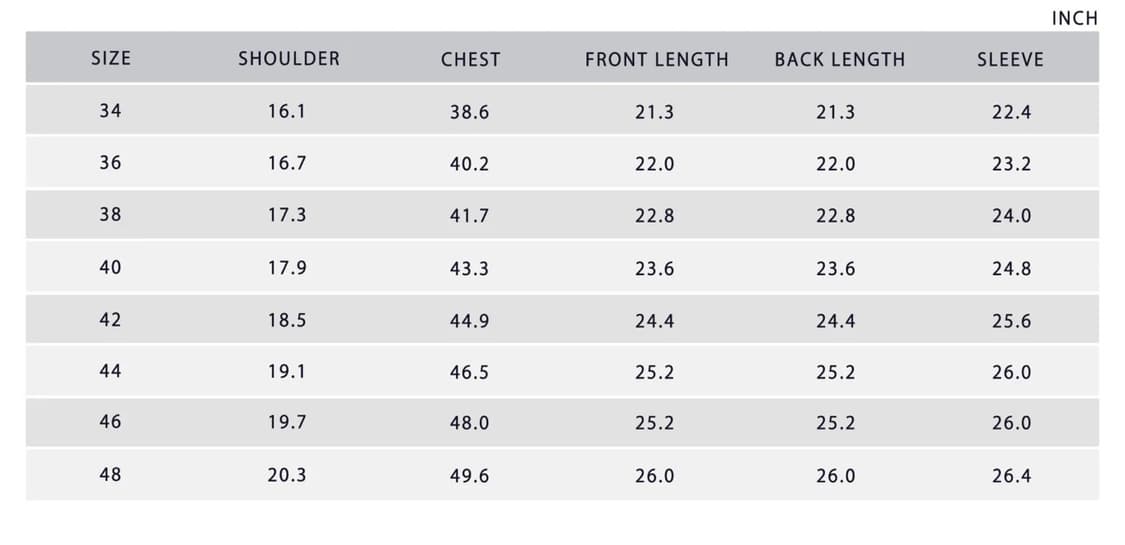
Task: Click the BACK LENGTH column header
Action: 839,59
